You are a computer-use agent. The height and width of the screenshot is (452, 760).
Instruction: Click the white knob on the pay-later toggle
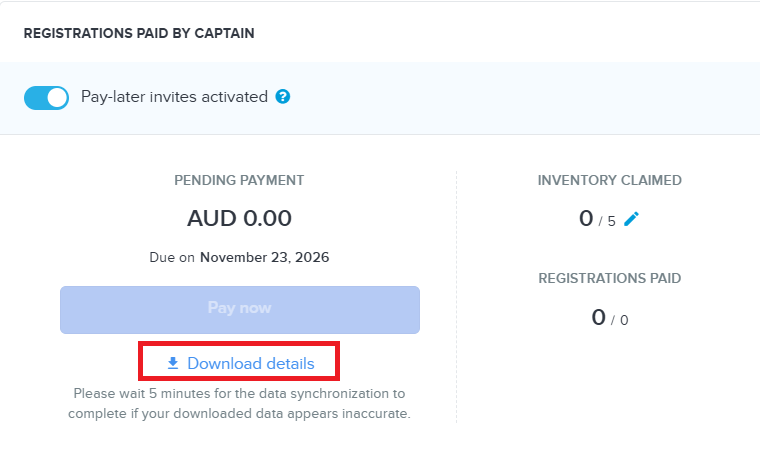coord(57,98)
